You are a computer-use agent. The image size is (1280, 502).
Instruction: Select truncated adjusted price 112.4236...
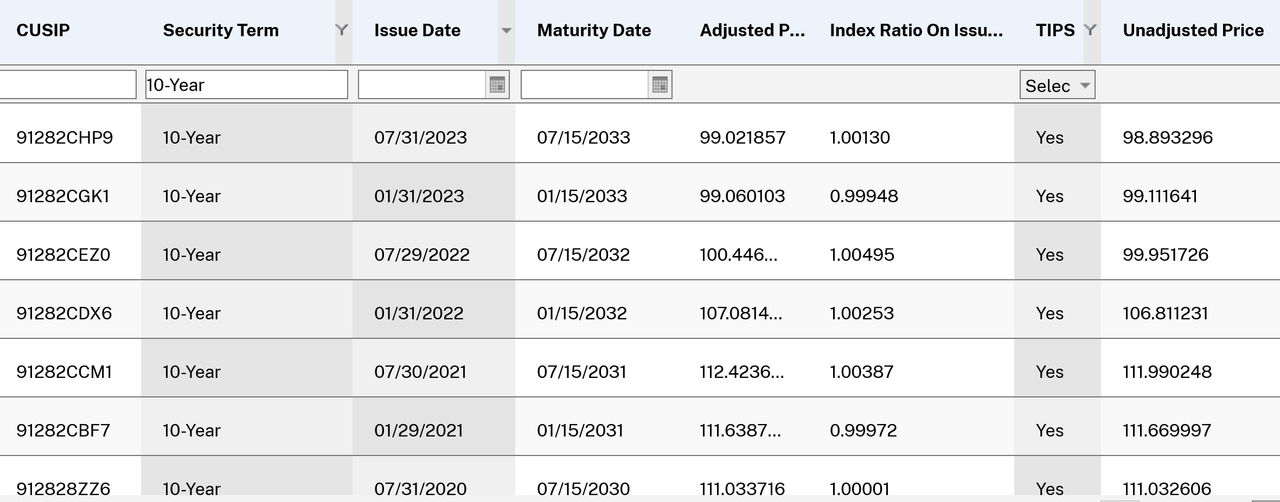tap(742, 371)
